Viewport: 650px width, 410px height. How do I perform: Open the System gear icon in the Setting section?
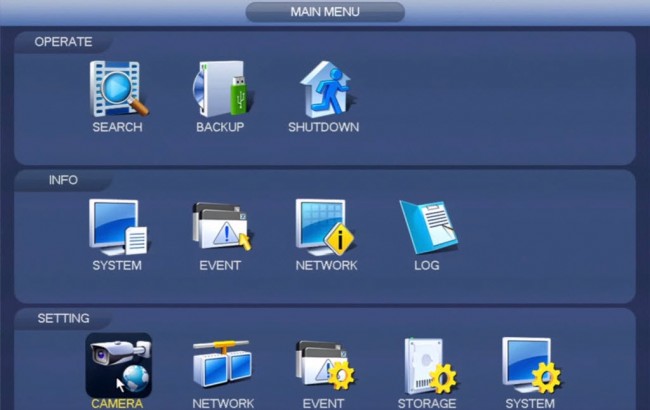pyautogui.click(x=531, y=365)
